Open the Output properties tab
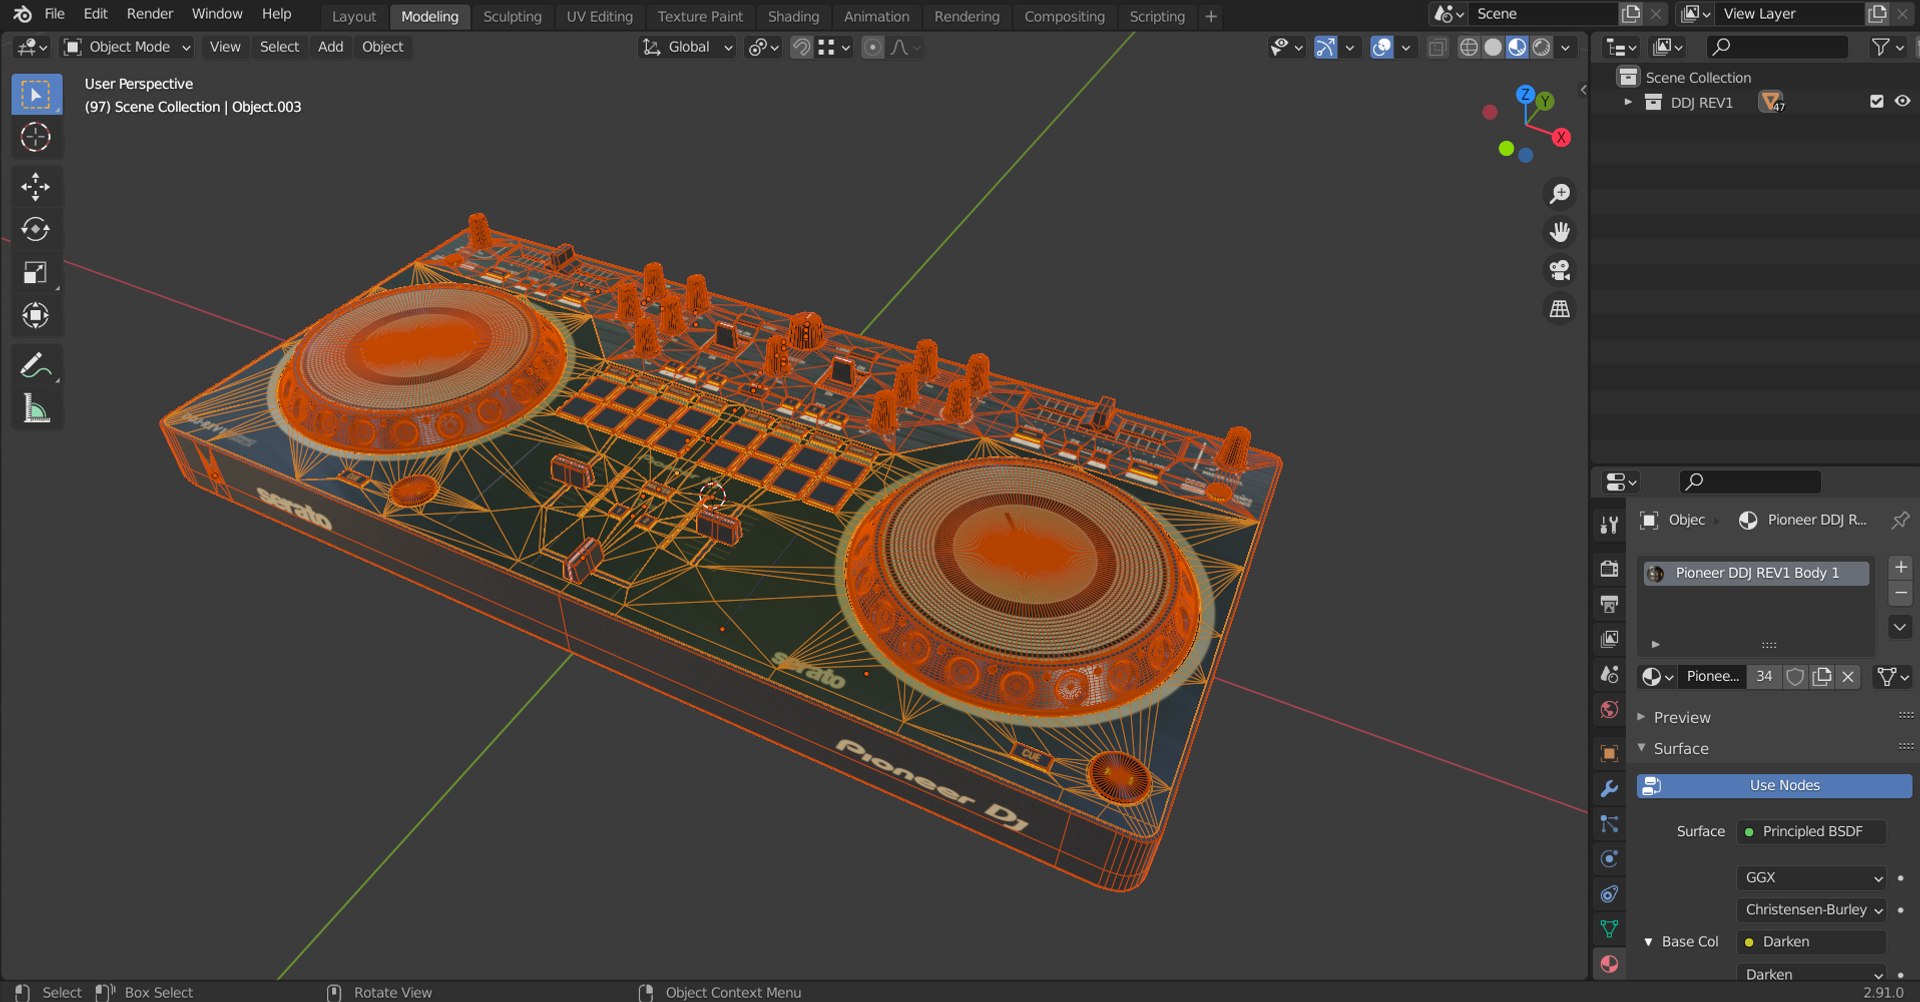 tap(1609, 603)
